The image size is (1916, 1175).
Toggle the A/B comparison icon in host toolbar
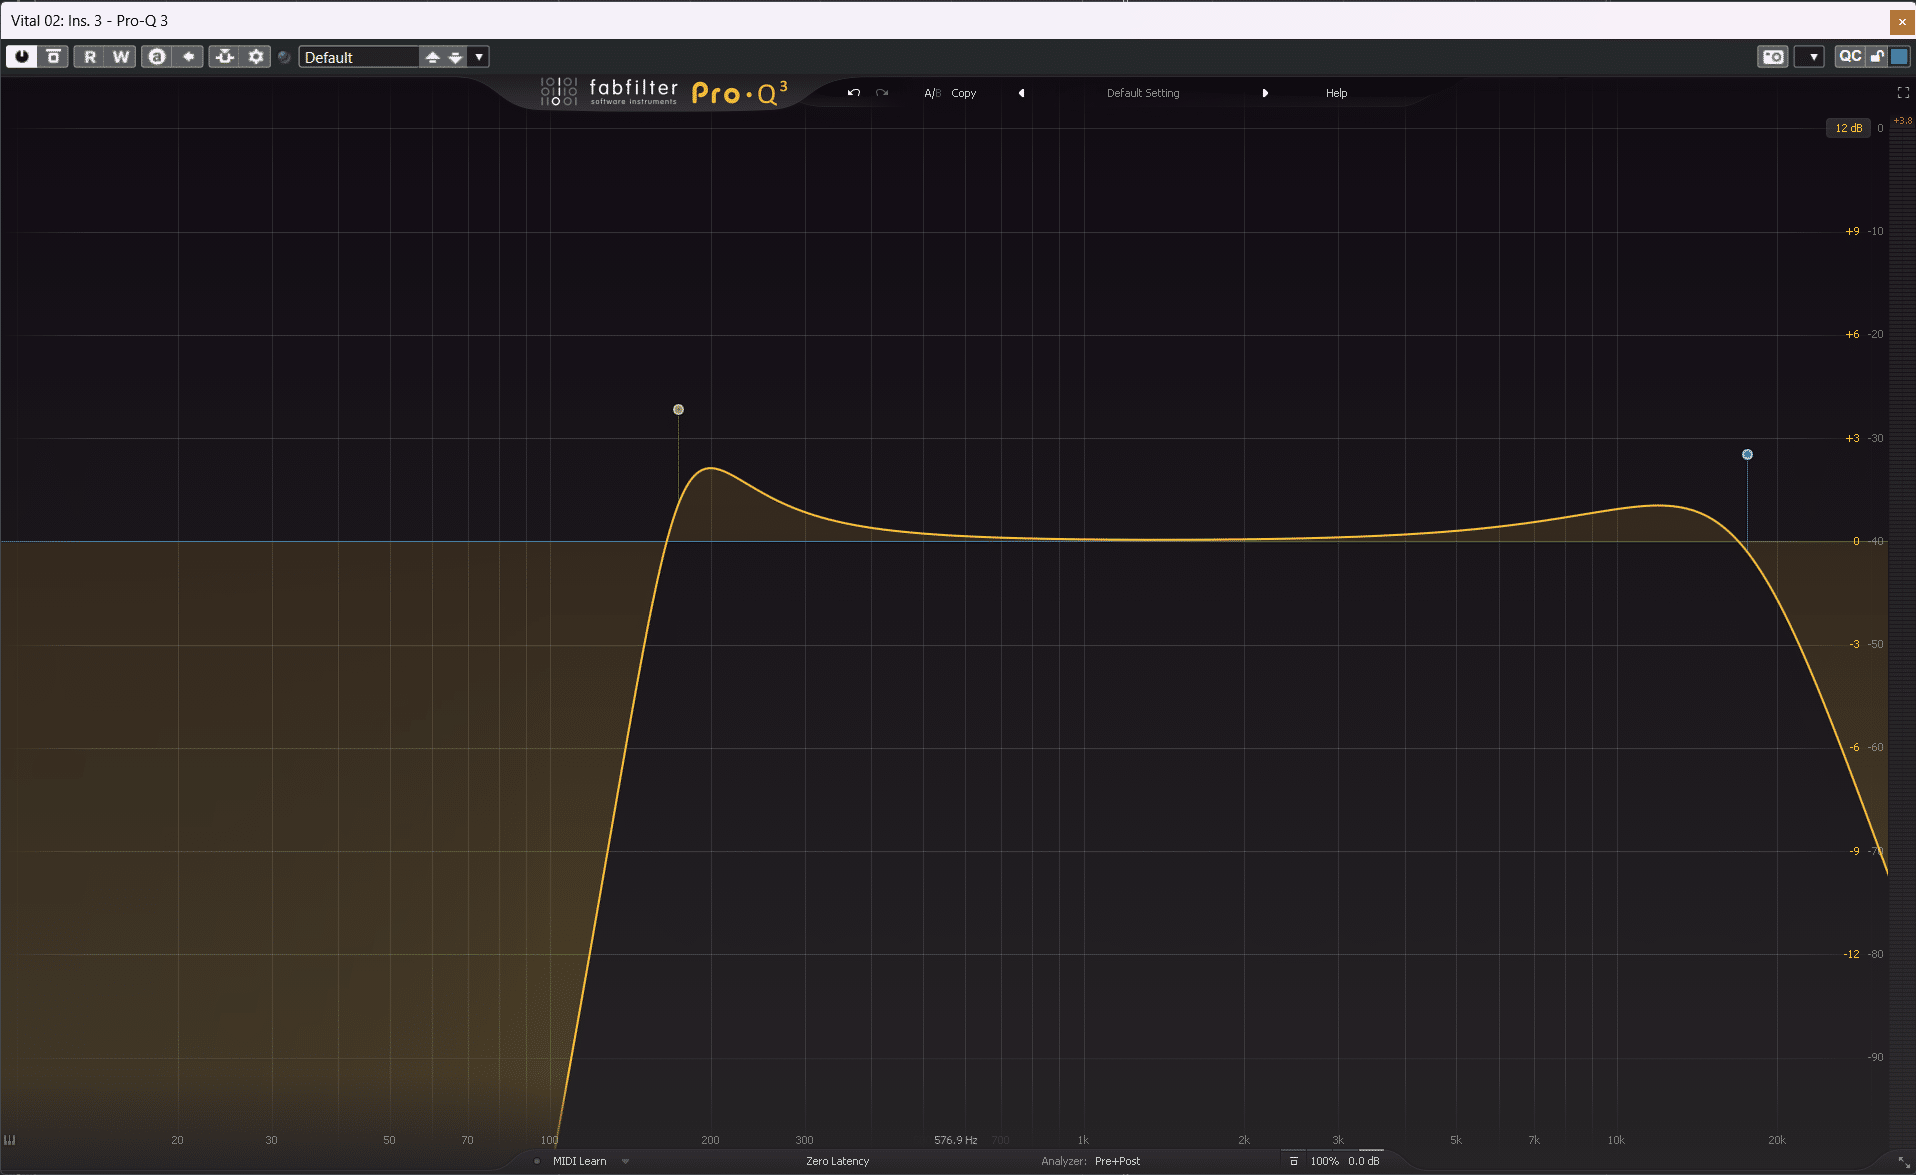click(x=157, y=57)
